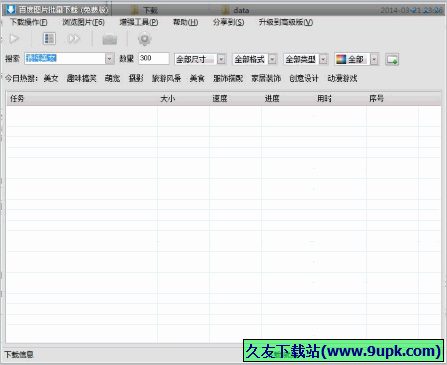Viewport: 447px width, 365px height.
Task: Open the task list icon in toolbar
Action: (49, 39)
